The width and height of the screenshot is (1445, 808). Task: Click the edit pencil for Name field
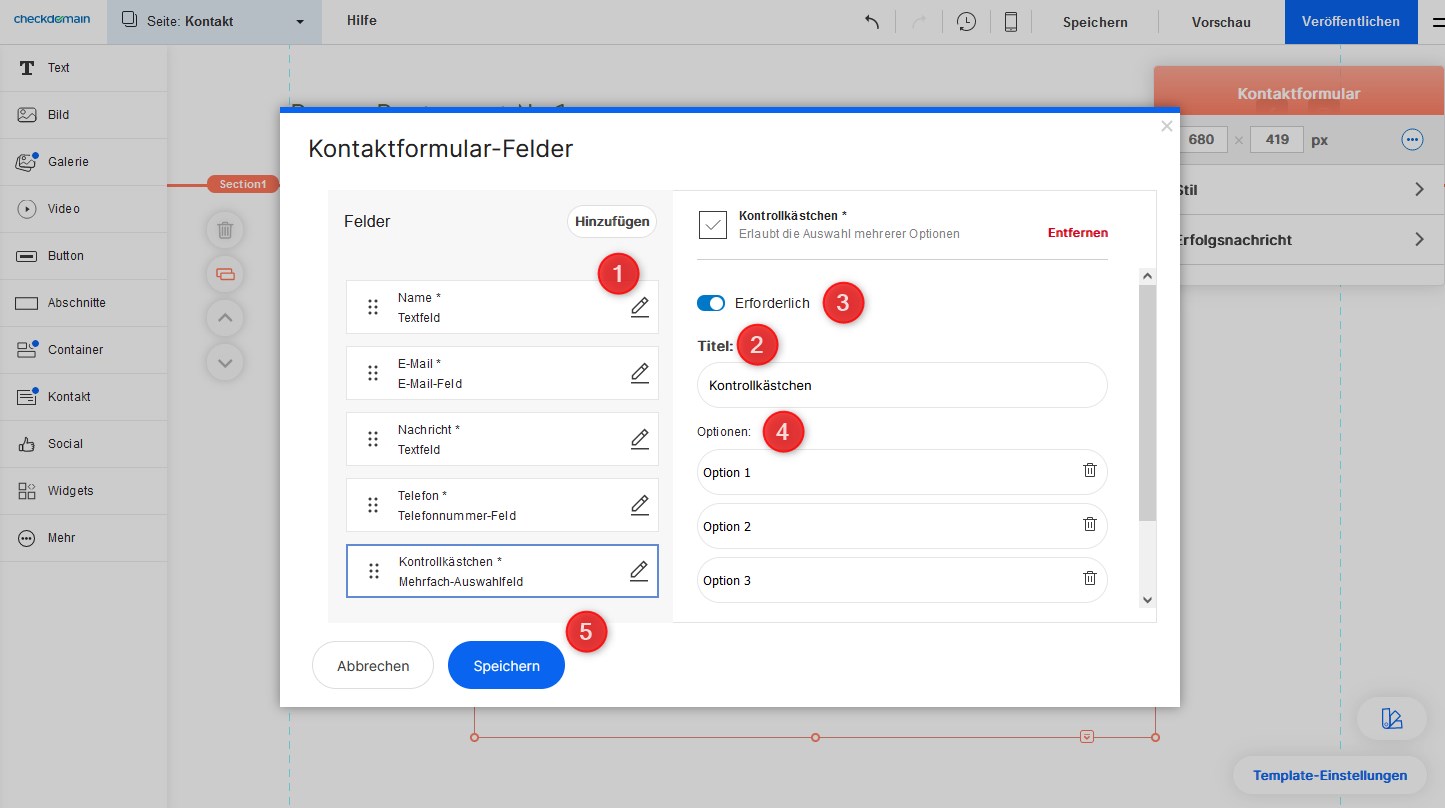coord(639,307)
